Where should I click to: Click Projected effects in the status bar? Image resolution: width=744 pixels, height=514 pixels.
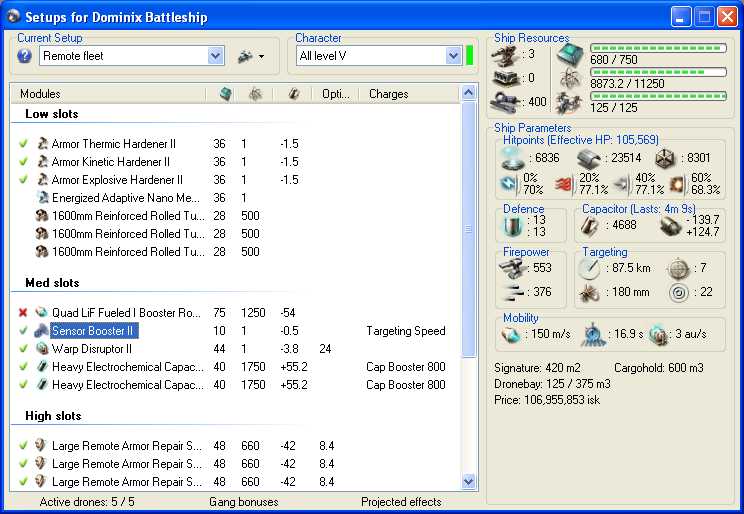click(x=400, y=502)
